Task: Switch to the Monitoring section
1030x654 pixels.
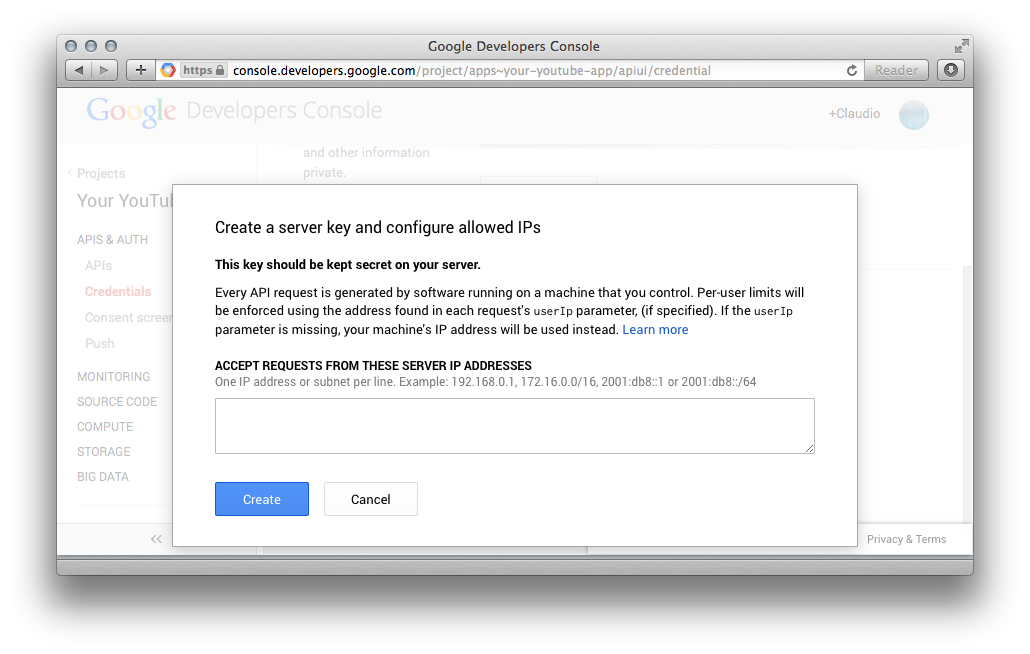Action: coord(113,376)
